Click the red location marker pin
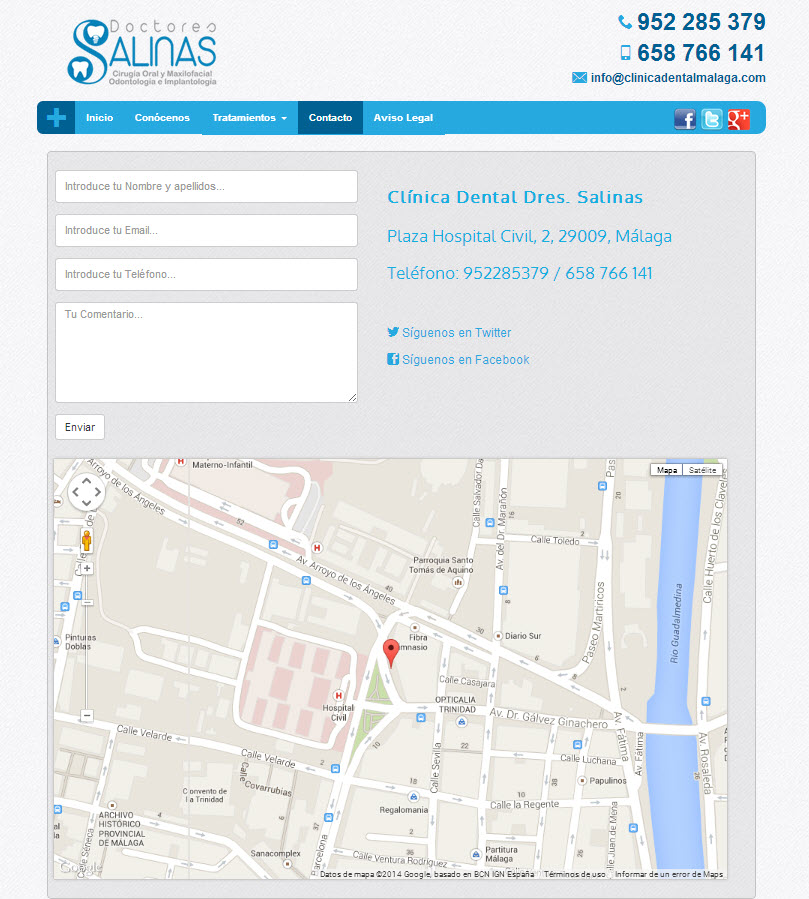 click(392, 652)
